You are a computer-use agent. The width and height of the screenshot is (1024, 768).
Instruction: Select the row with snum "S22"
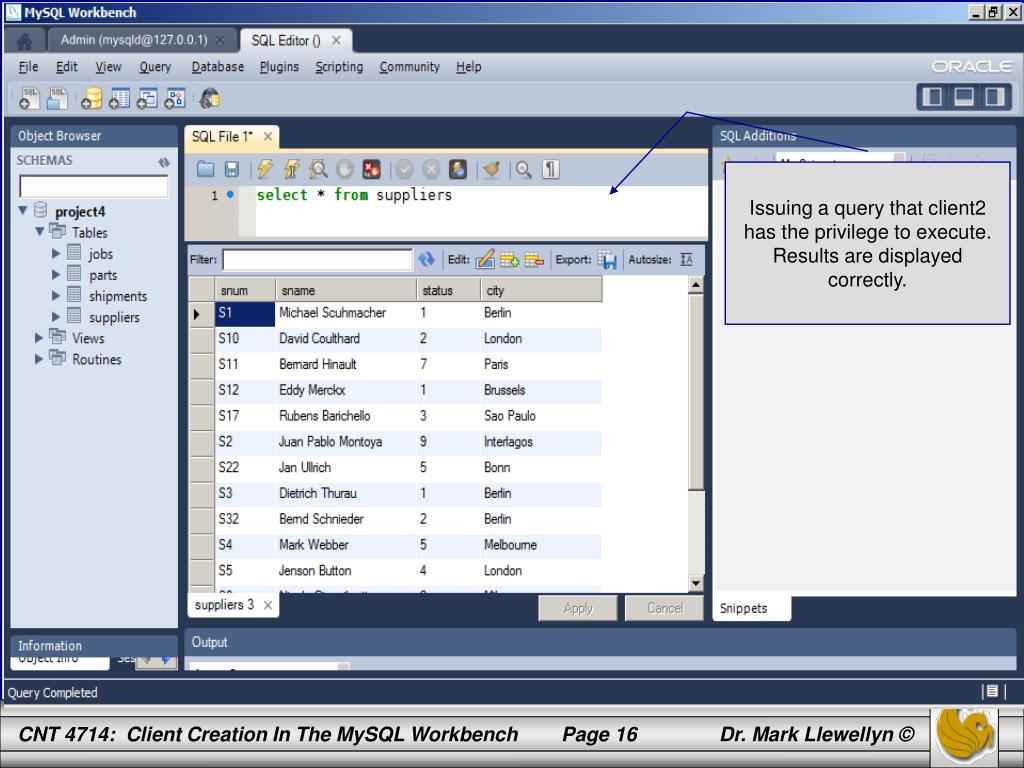(394, 468)
